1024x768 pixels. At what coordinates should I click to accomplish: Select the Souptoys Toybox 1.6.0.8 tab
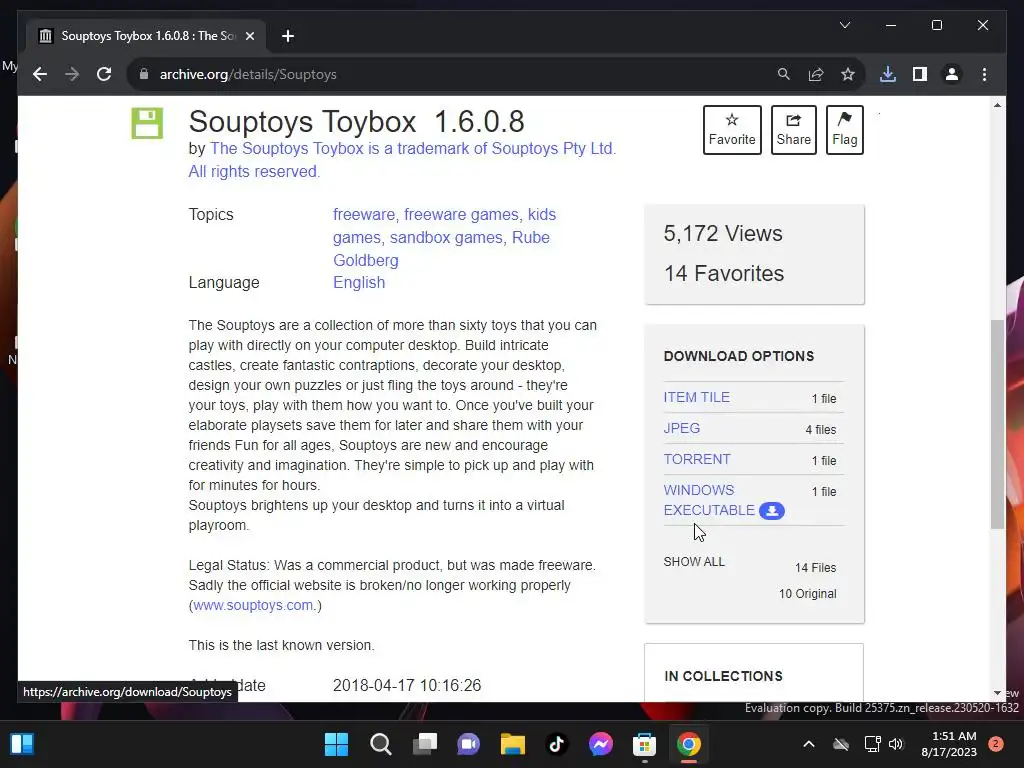coord(146,36)
